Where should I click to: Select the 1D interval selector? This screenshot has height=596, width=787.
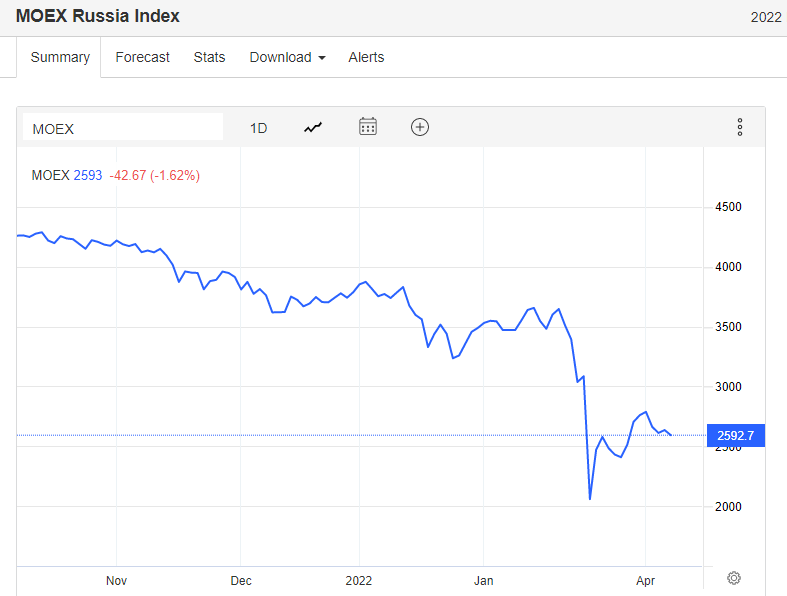click(258, 128)
